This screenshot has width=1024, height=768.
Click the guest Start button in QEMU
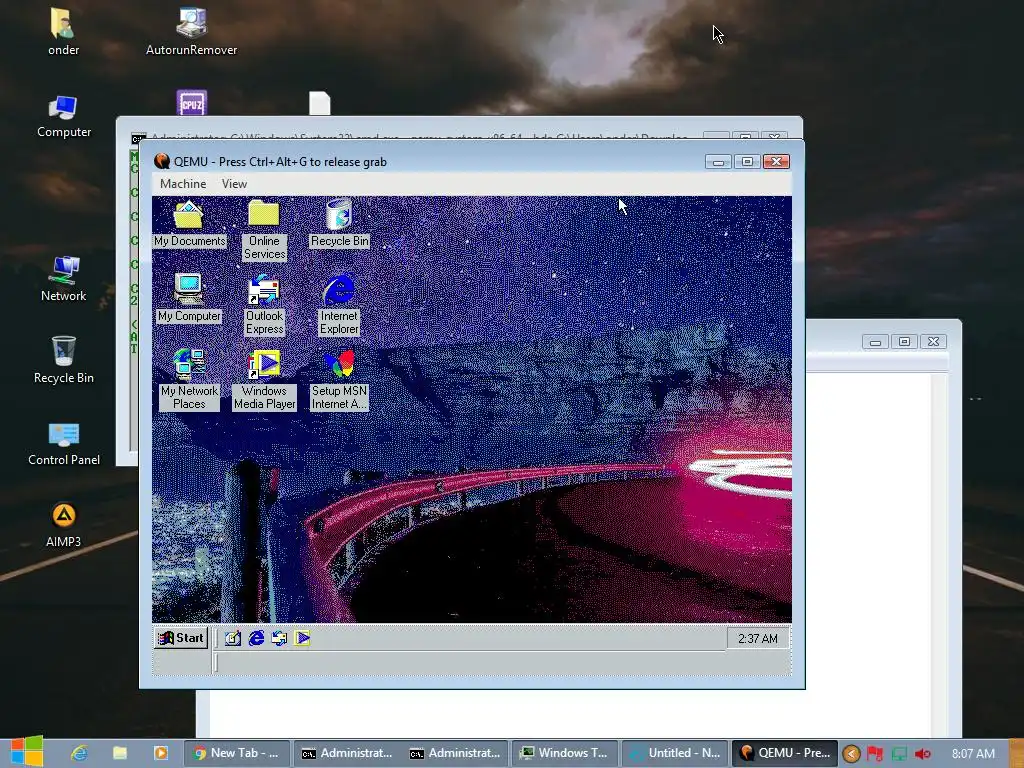tap(181, 638)
